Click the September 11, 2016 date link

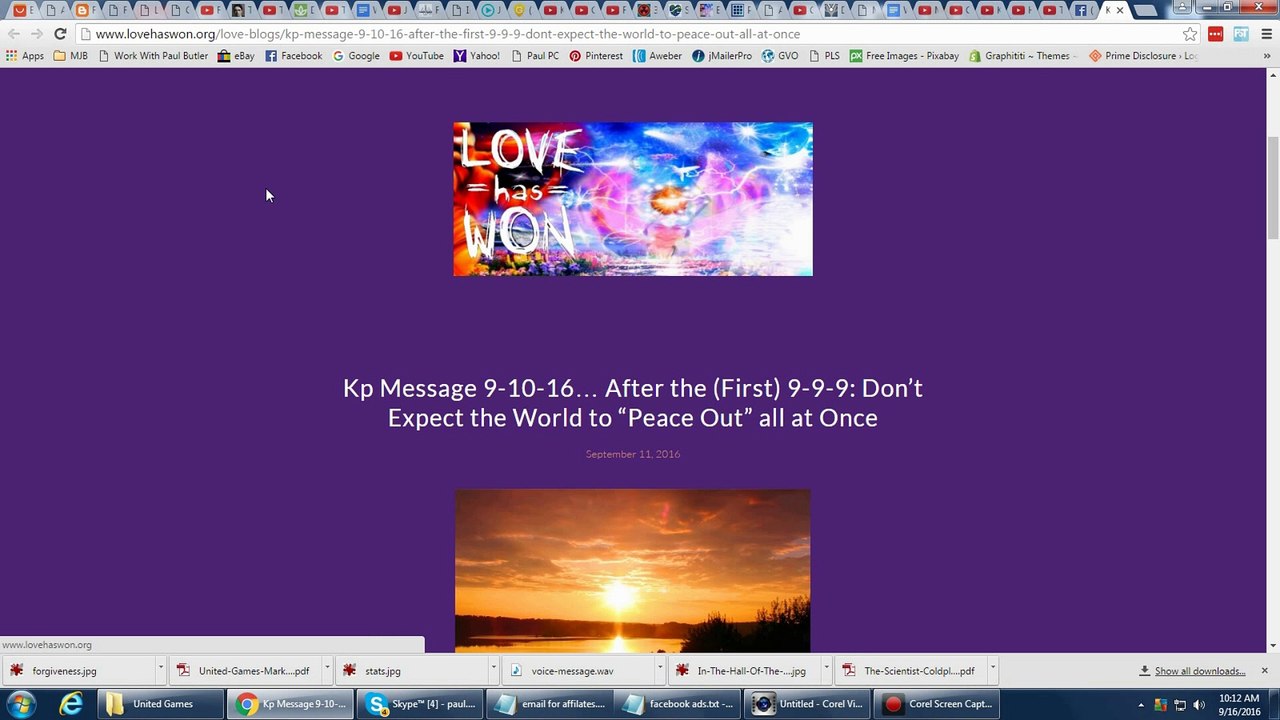click(633, 454)
